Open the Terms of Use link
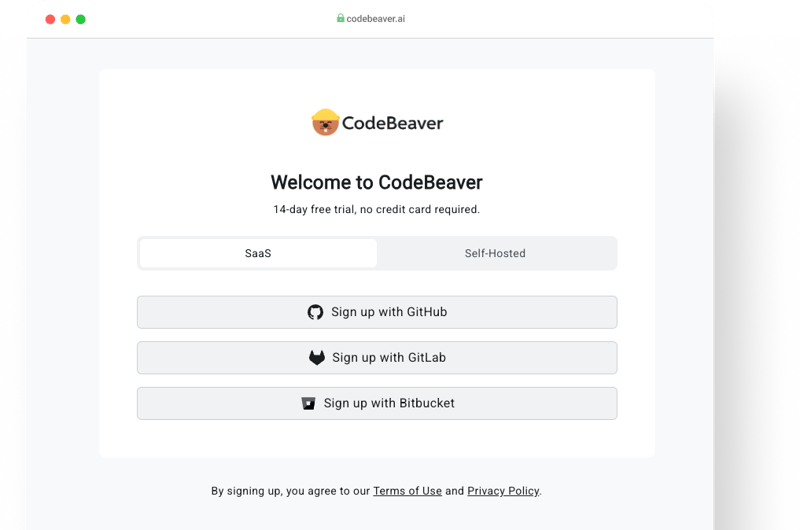Viewport: 800px width, 530px height. point(407,491)
